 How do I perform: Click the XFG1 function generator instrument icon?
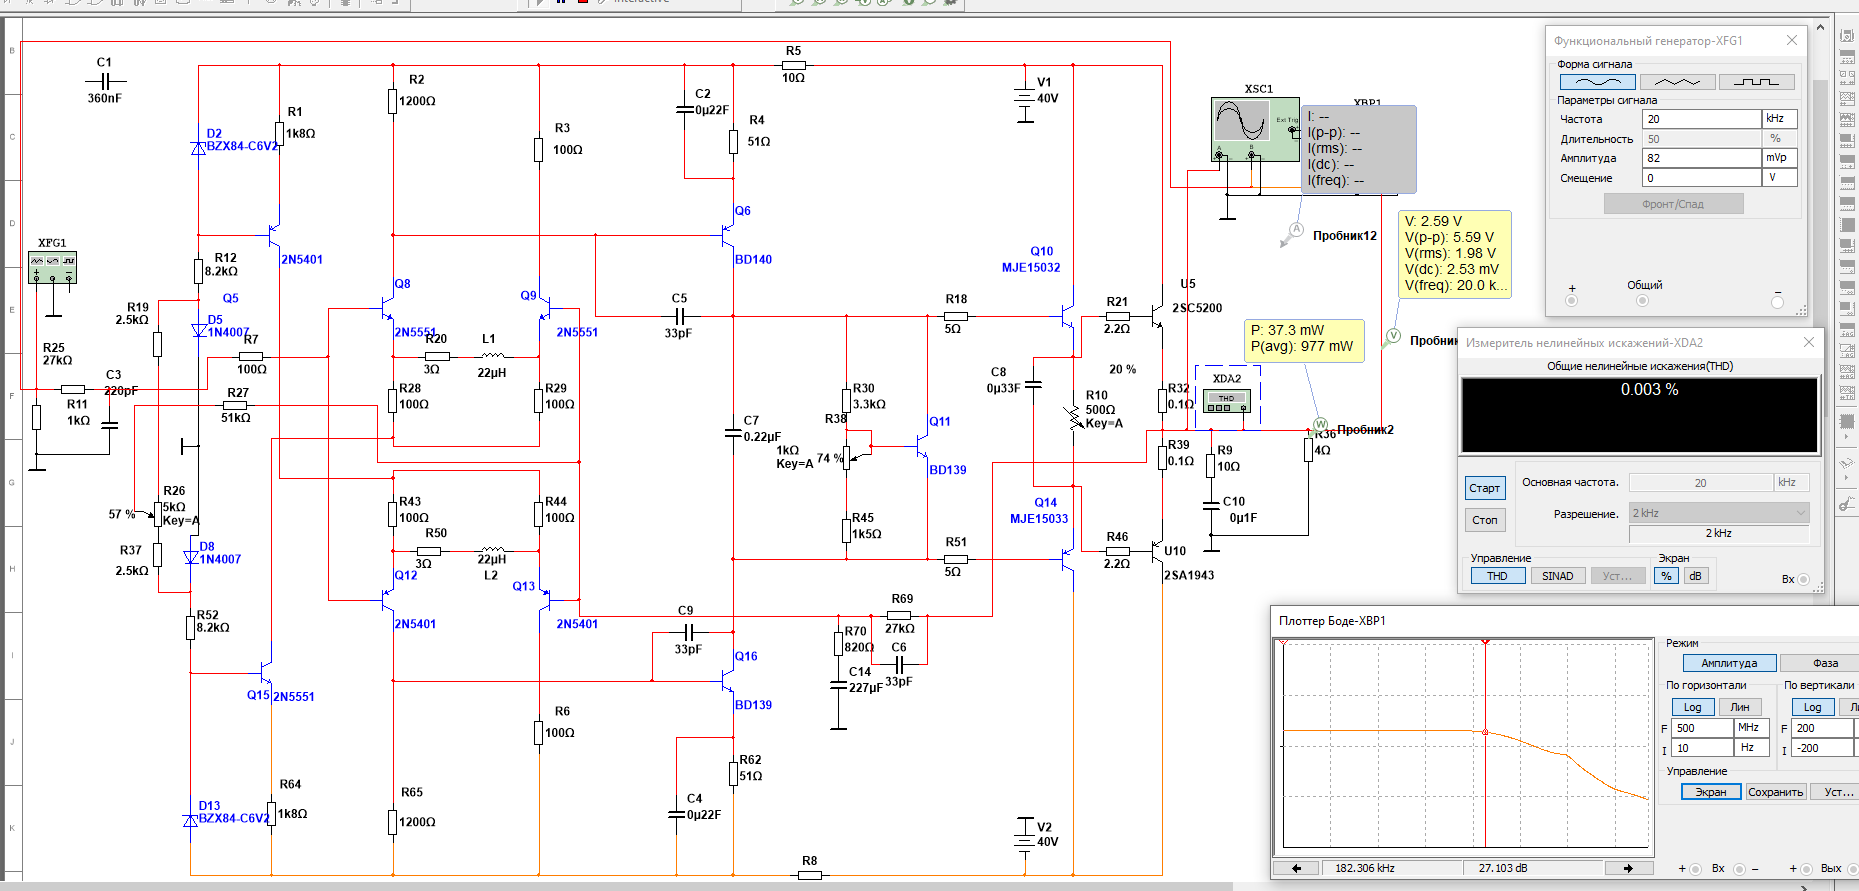click(x=52, y=267)
